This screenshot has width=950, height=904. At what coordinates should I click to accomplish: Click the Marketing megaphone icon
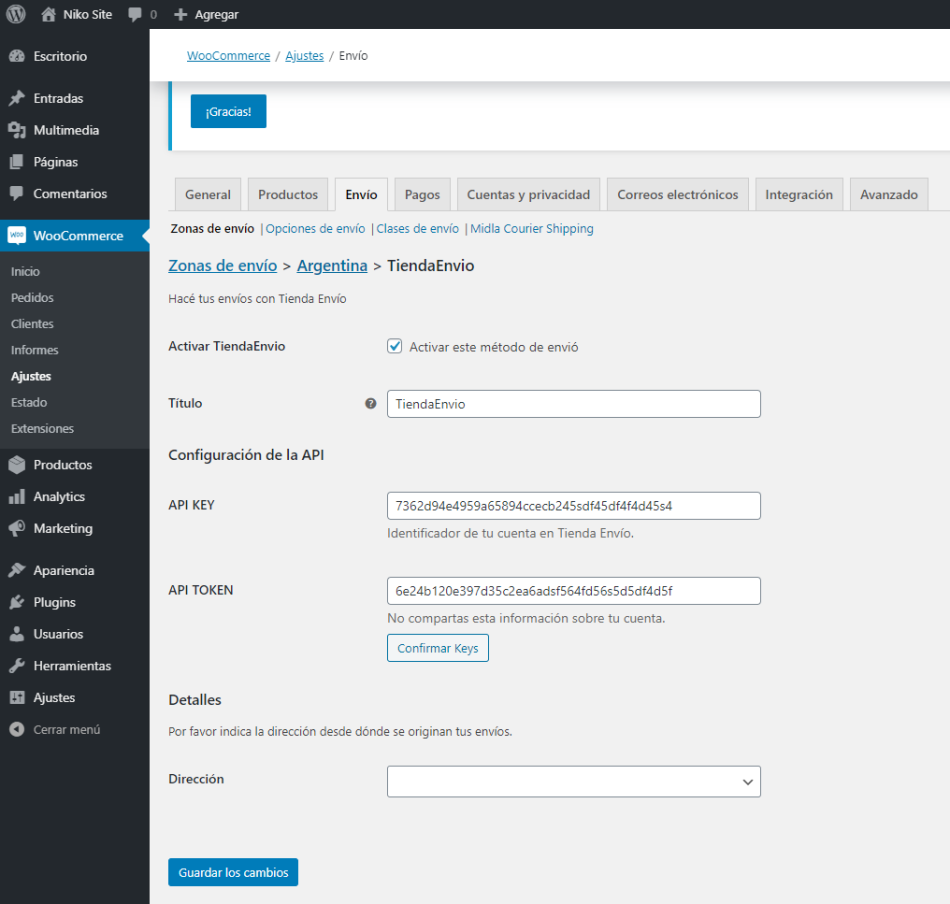point(16,528)
